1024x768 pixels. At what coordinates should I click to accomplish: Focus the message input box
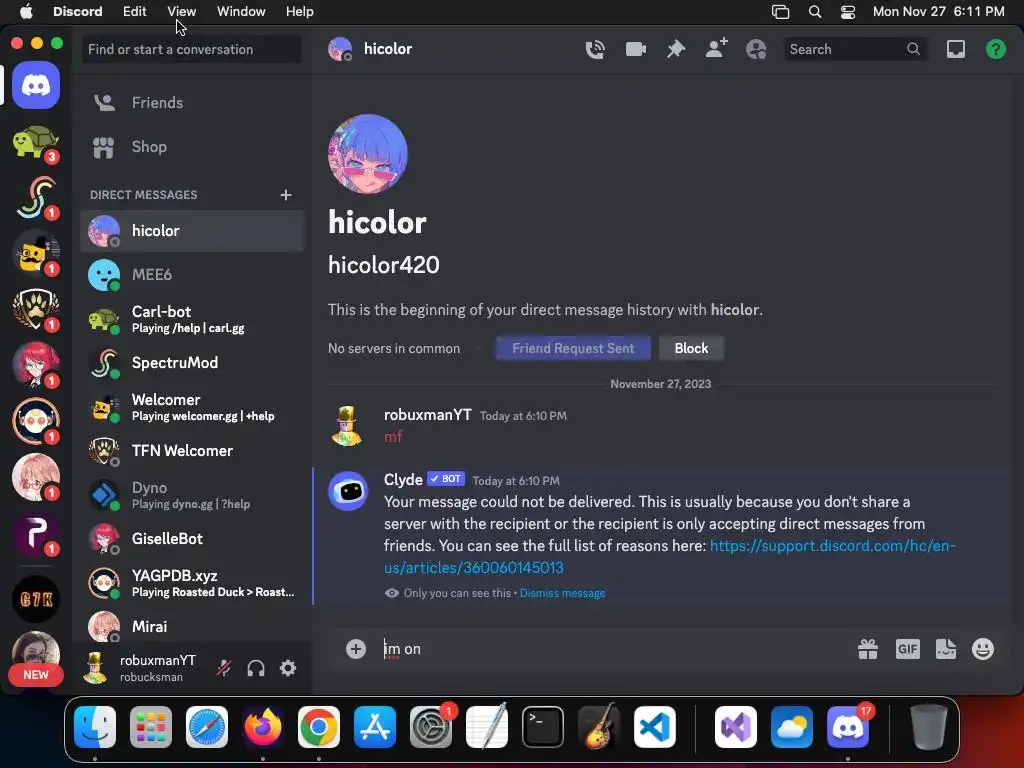click(614, 648)
